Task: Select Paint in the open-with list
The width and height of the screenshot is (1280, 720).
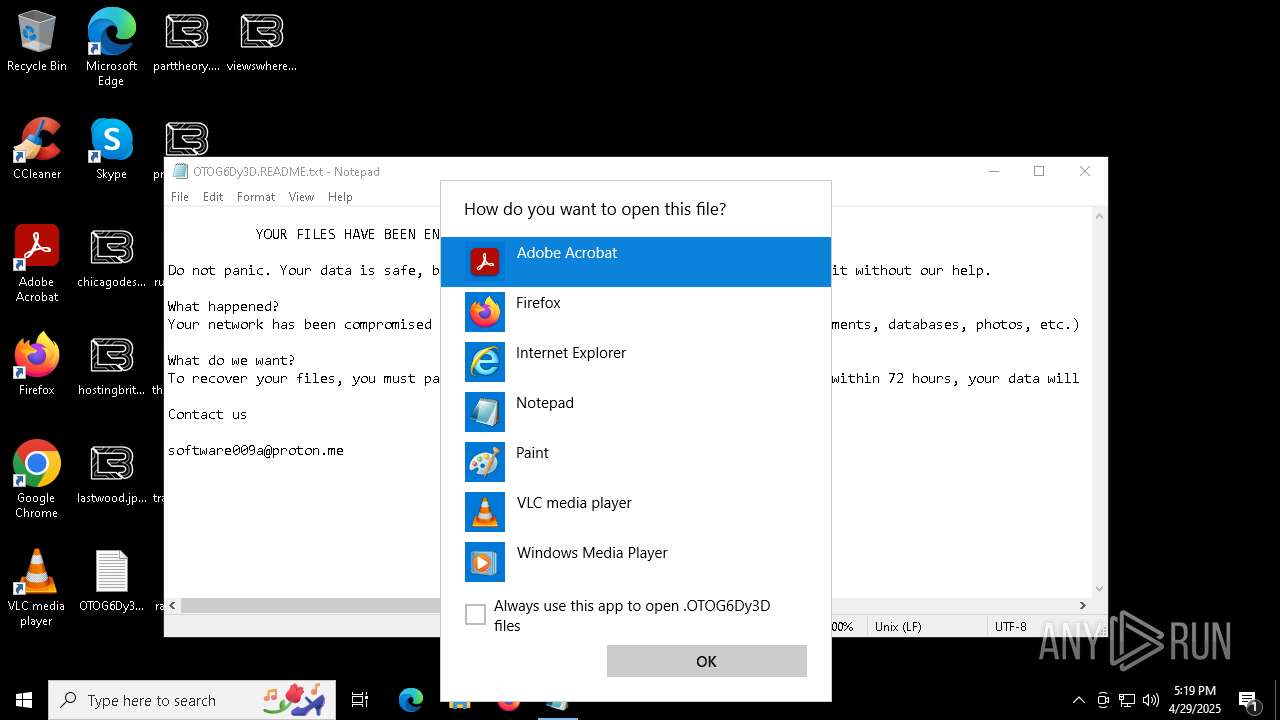Action: tap(635, 462)
